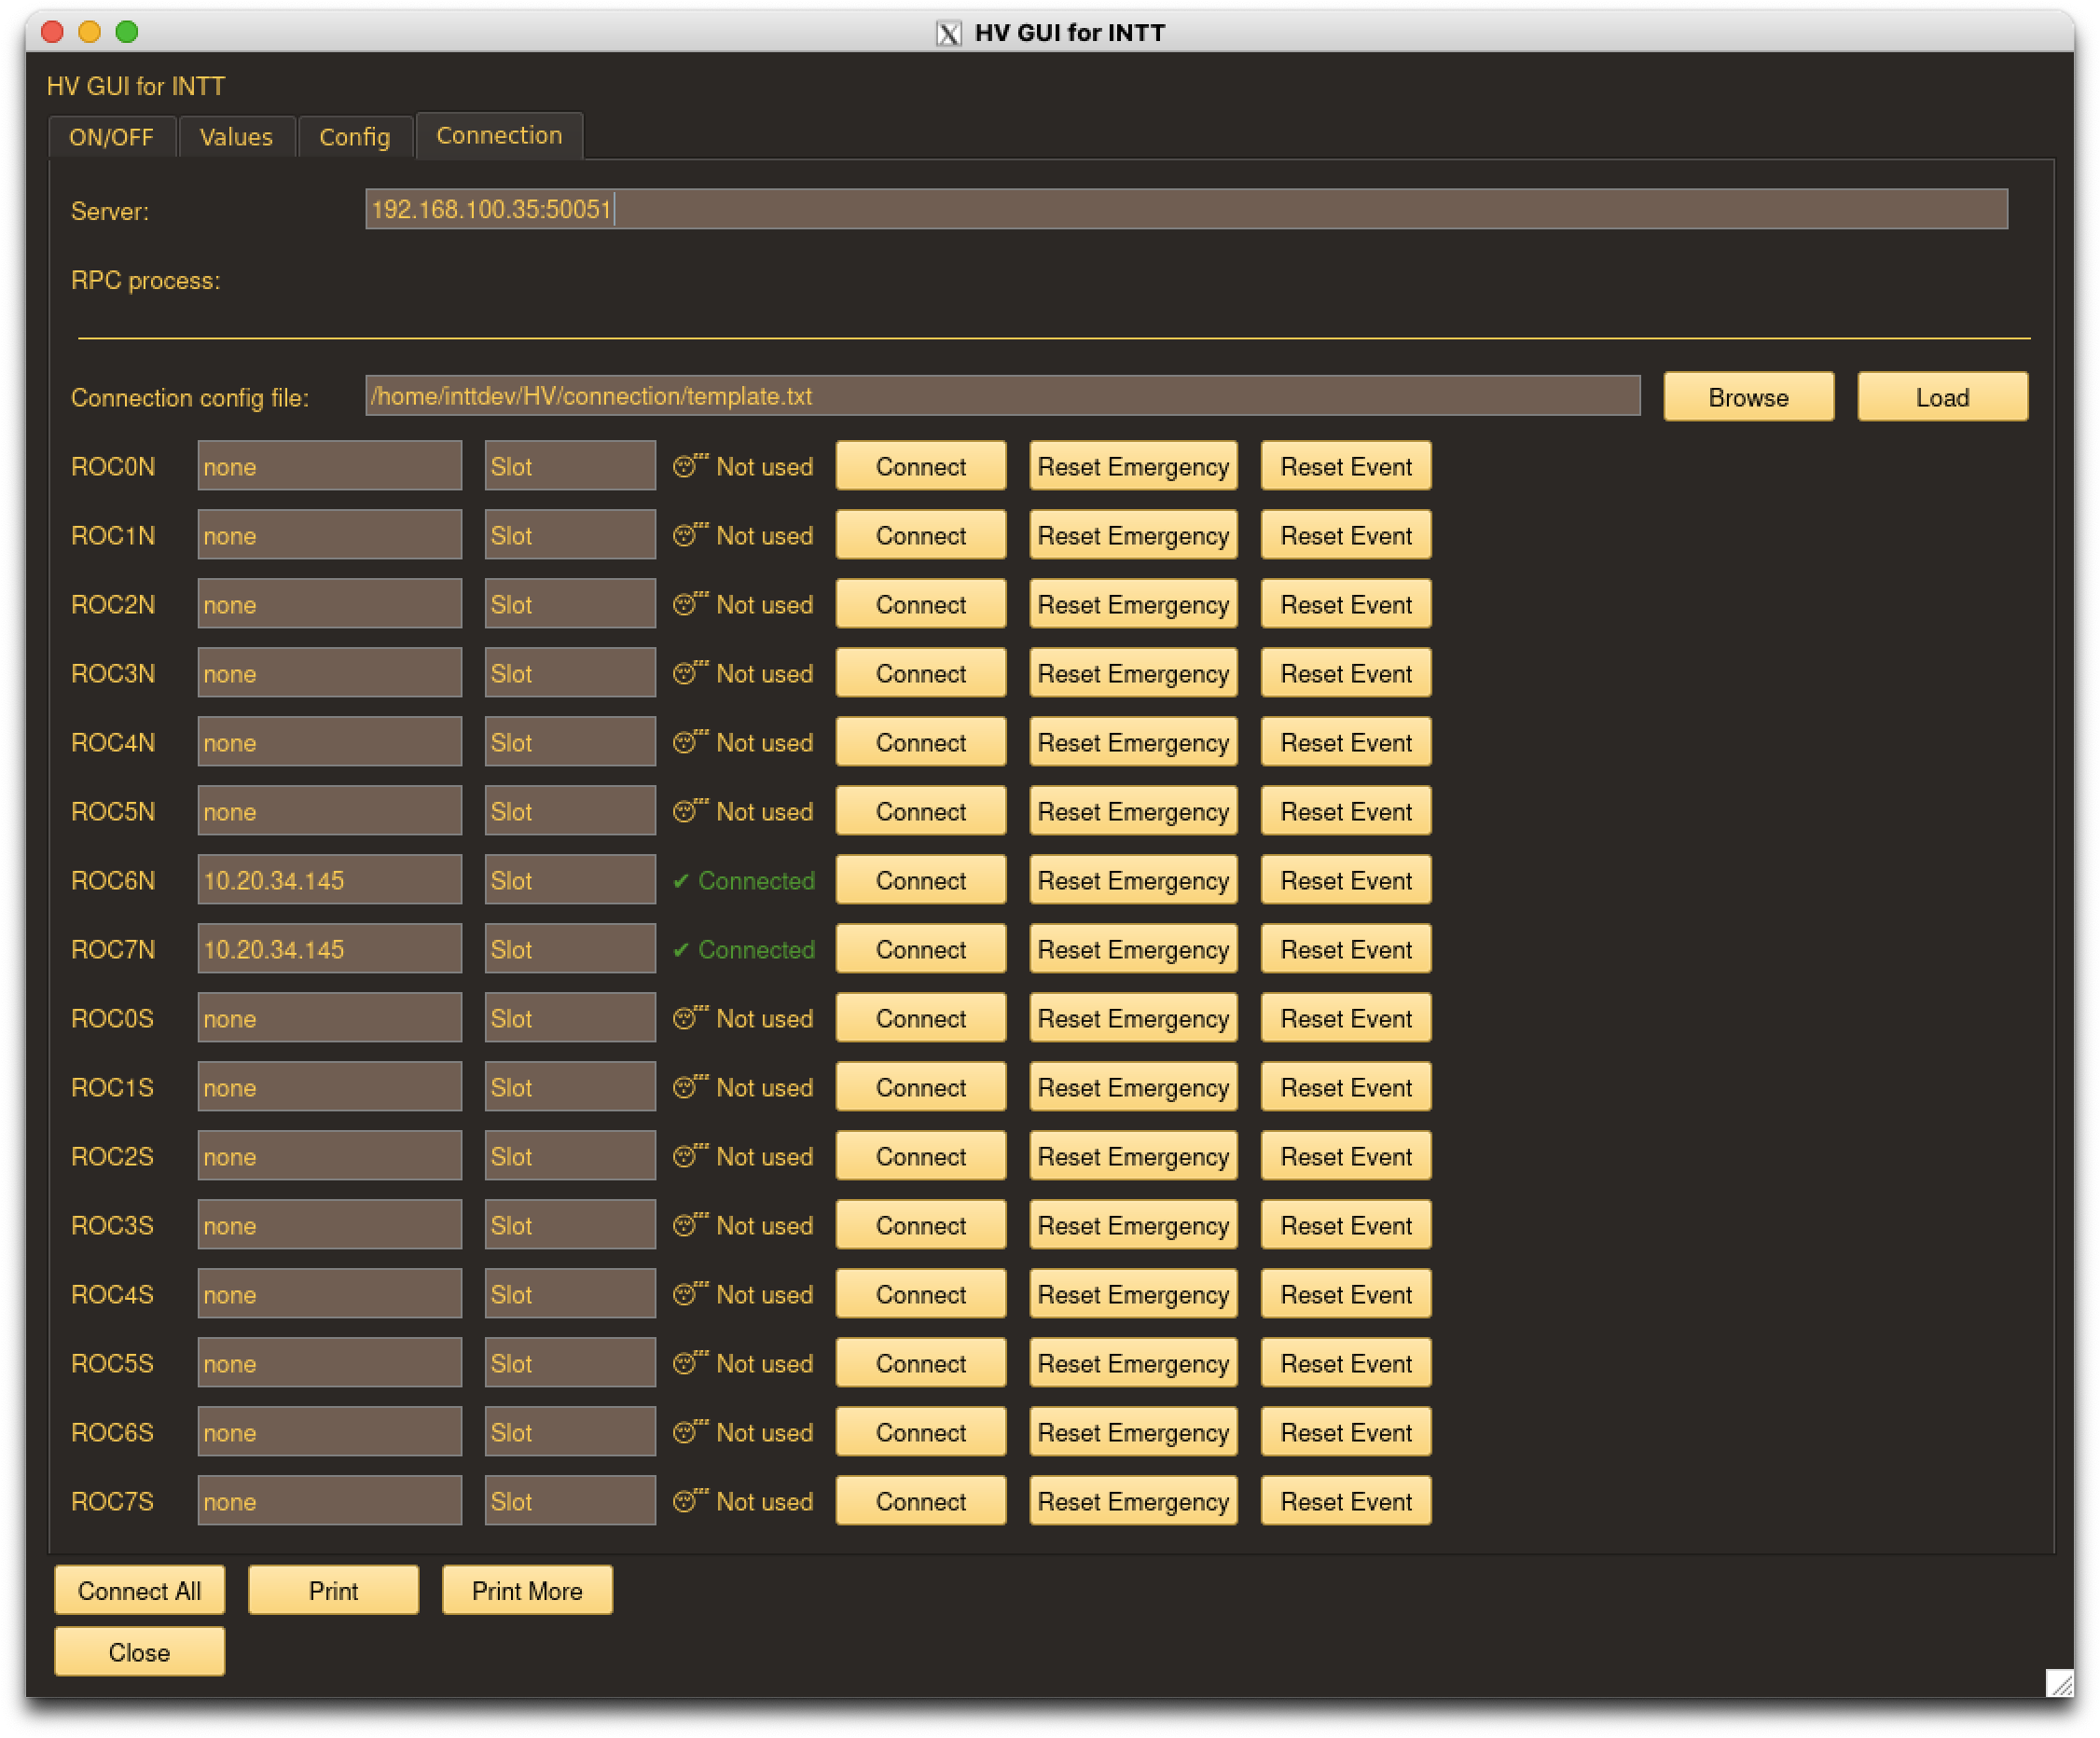Click the window resize grip in the corner

pos(2058,1683)
